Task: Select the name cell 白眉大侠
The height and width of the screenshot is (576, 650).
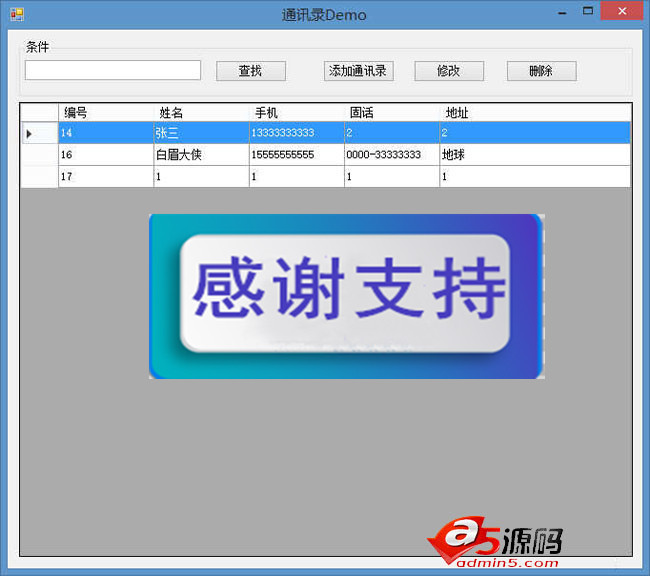Action: pos(201,155)
